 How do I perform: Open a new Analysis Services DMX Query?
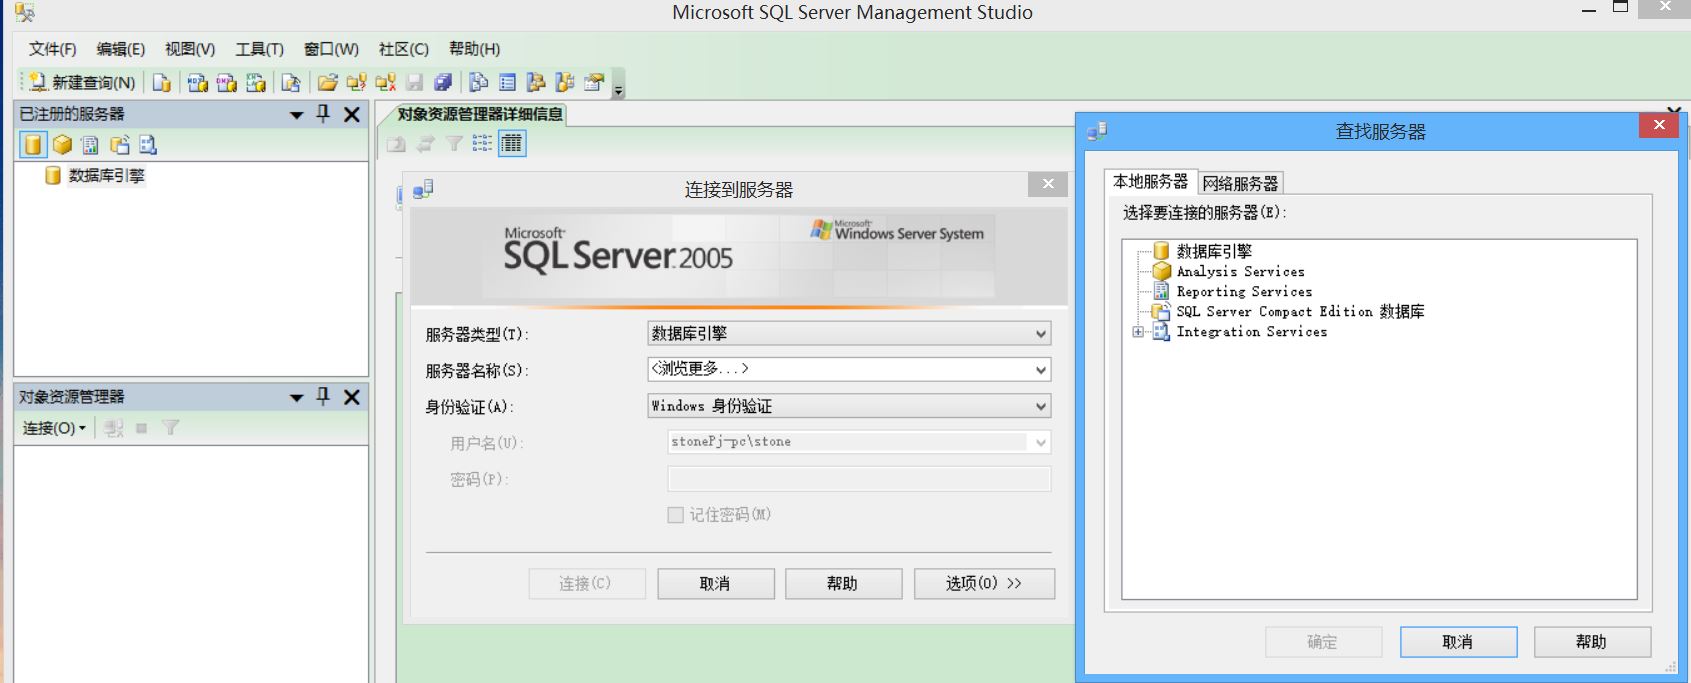227,83
